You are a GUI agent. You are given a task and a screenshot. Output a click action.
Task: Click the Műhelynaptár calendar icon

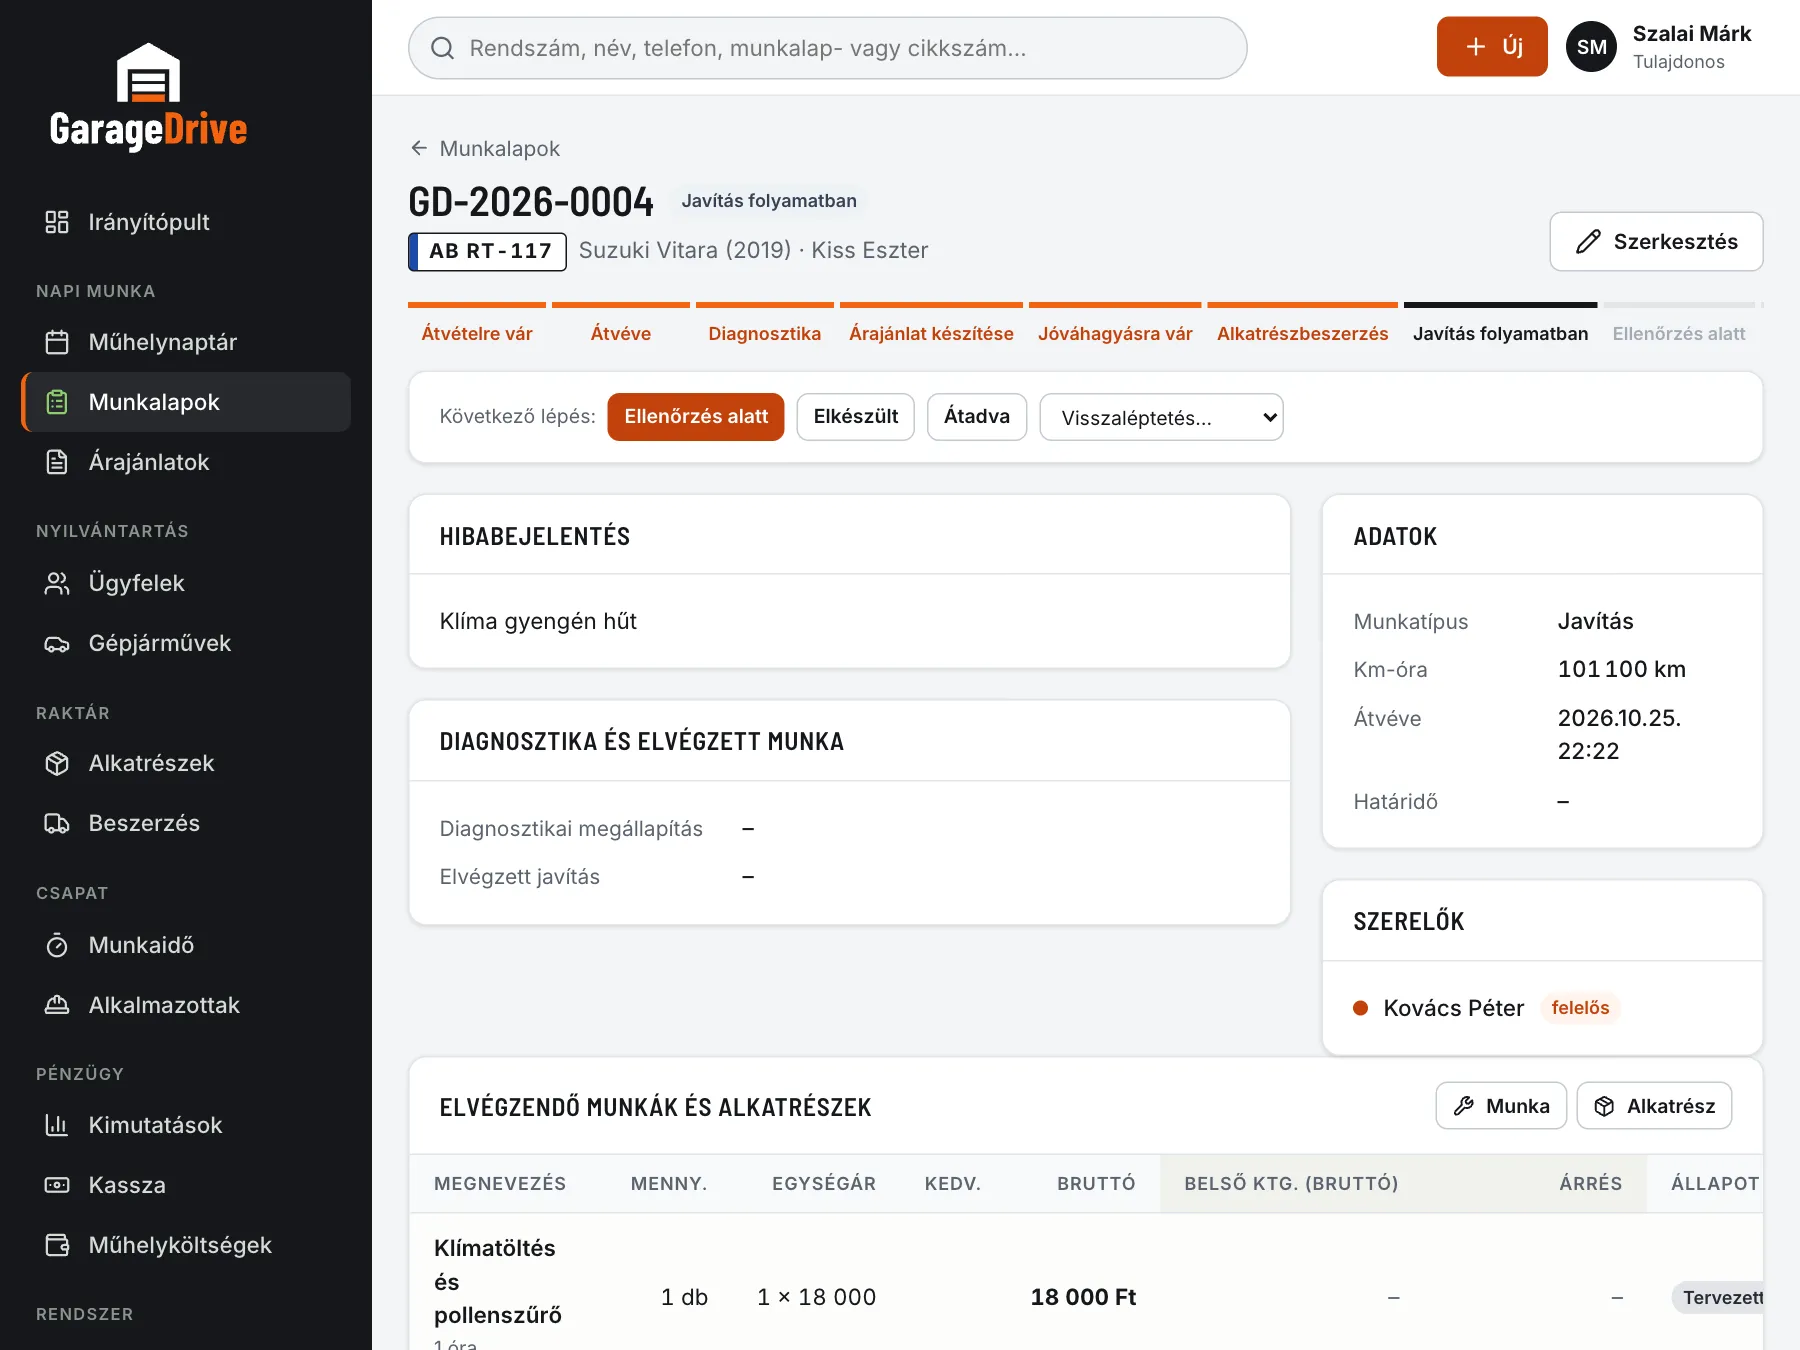57,342
